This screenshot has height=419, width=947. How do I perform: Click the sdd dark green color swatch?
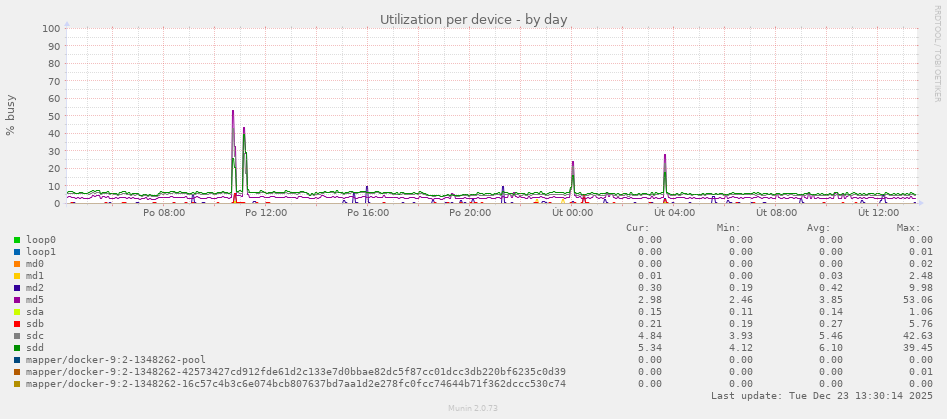coord(17,348)
